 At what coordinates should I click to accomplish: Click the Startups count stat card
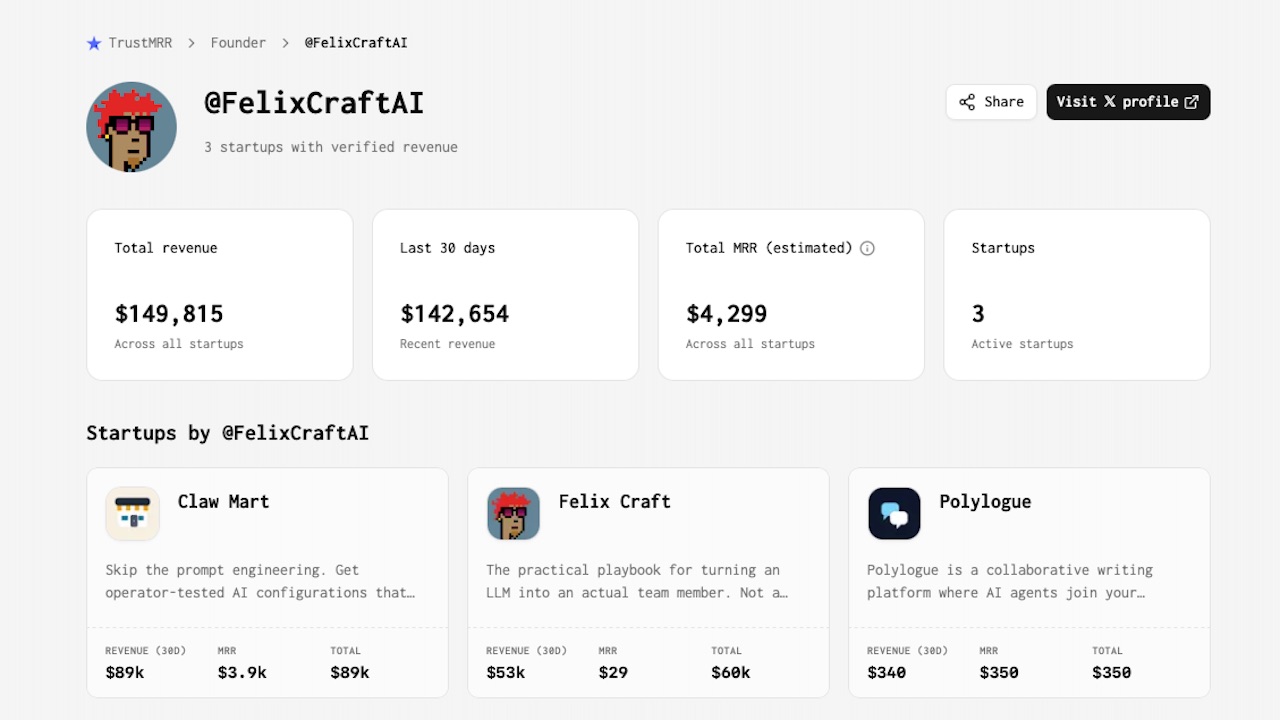1077,294
